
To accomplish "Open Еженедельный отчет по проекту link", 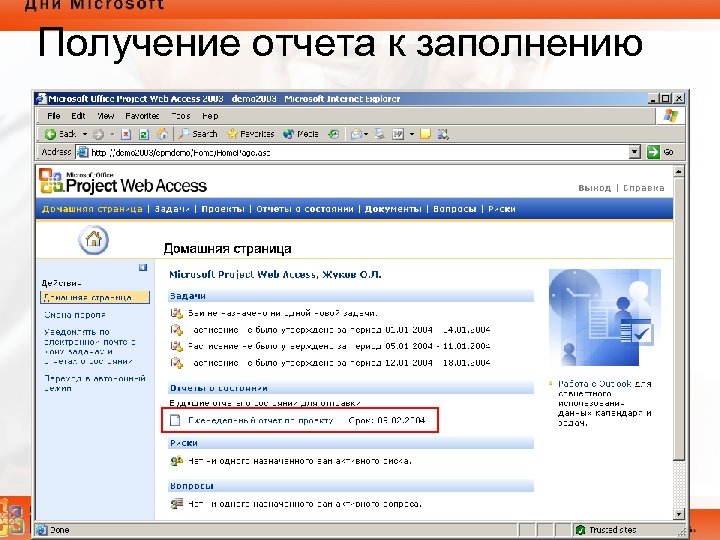I will coord(261,420).
